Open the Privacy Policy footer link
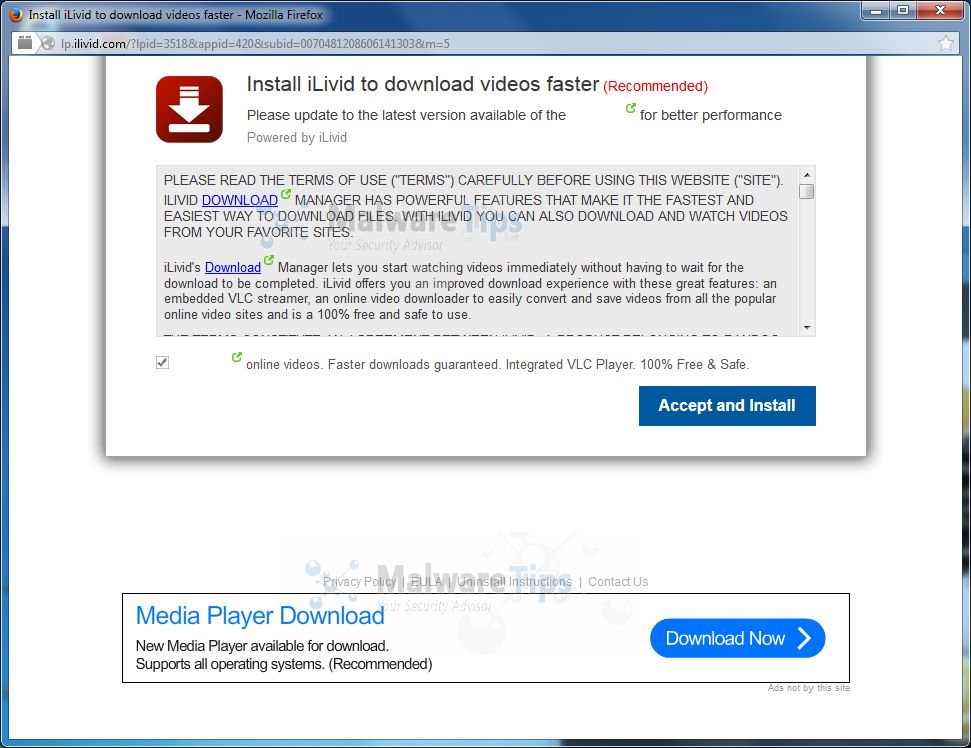This screenshot has height=748, width=971. [x=359, y=581]
